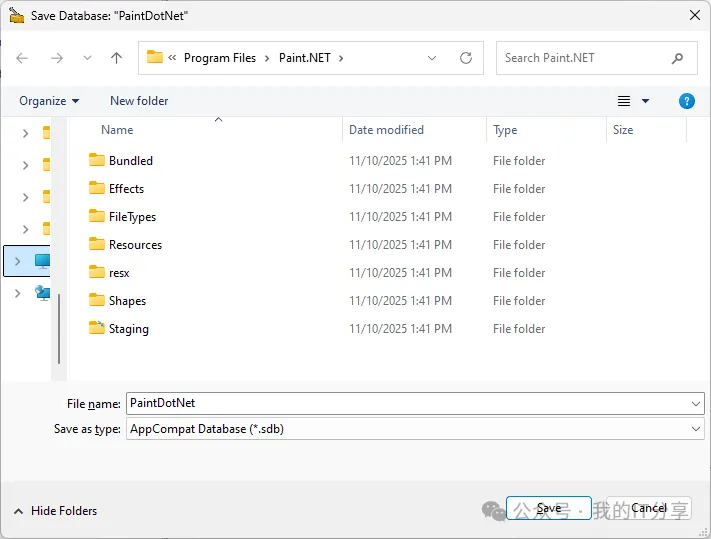Refresh the Paint.NET folder listing

(465, 58)
